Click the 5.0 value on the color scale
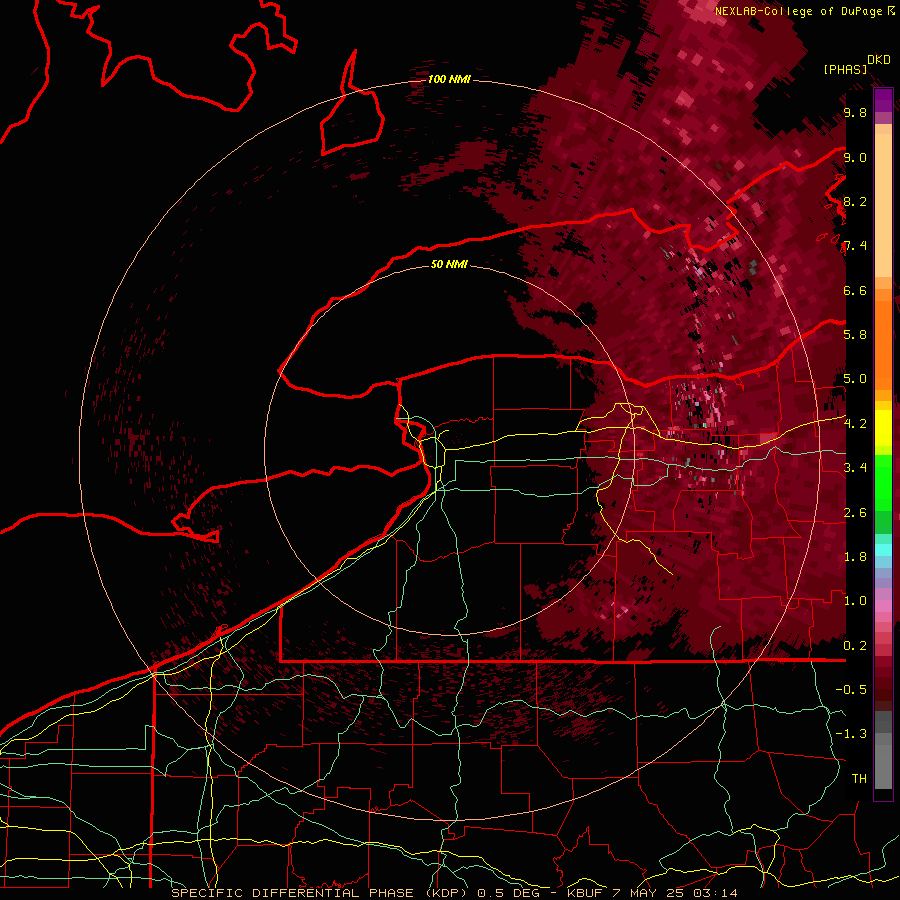Viewport: 900px width, 900px height. [x=855, y=379]
